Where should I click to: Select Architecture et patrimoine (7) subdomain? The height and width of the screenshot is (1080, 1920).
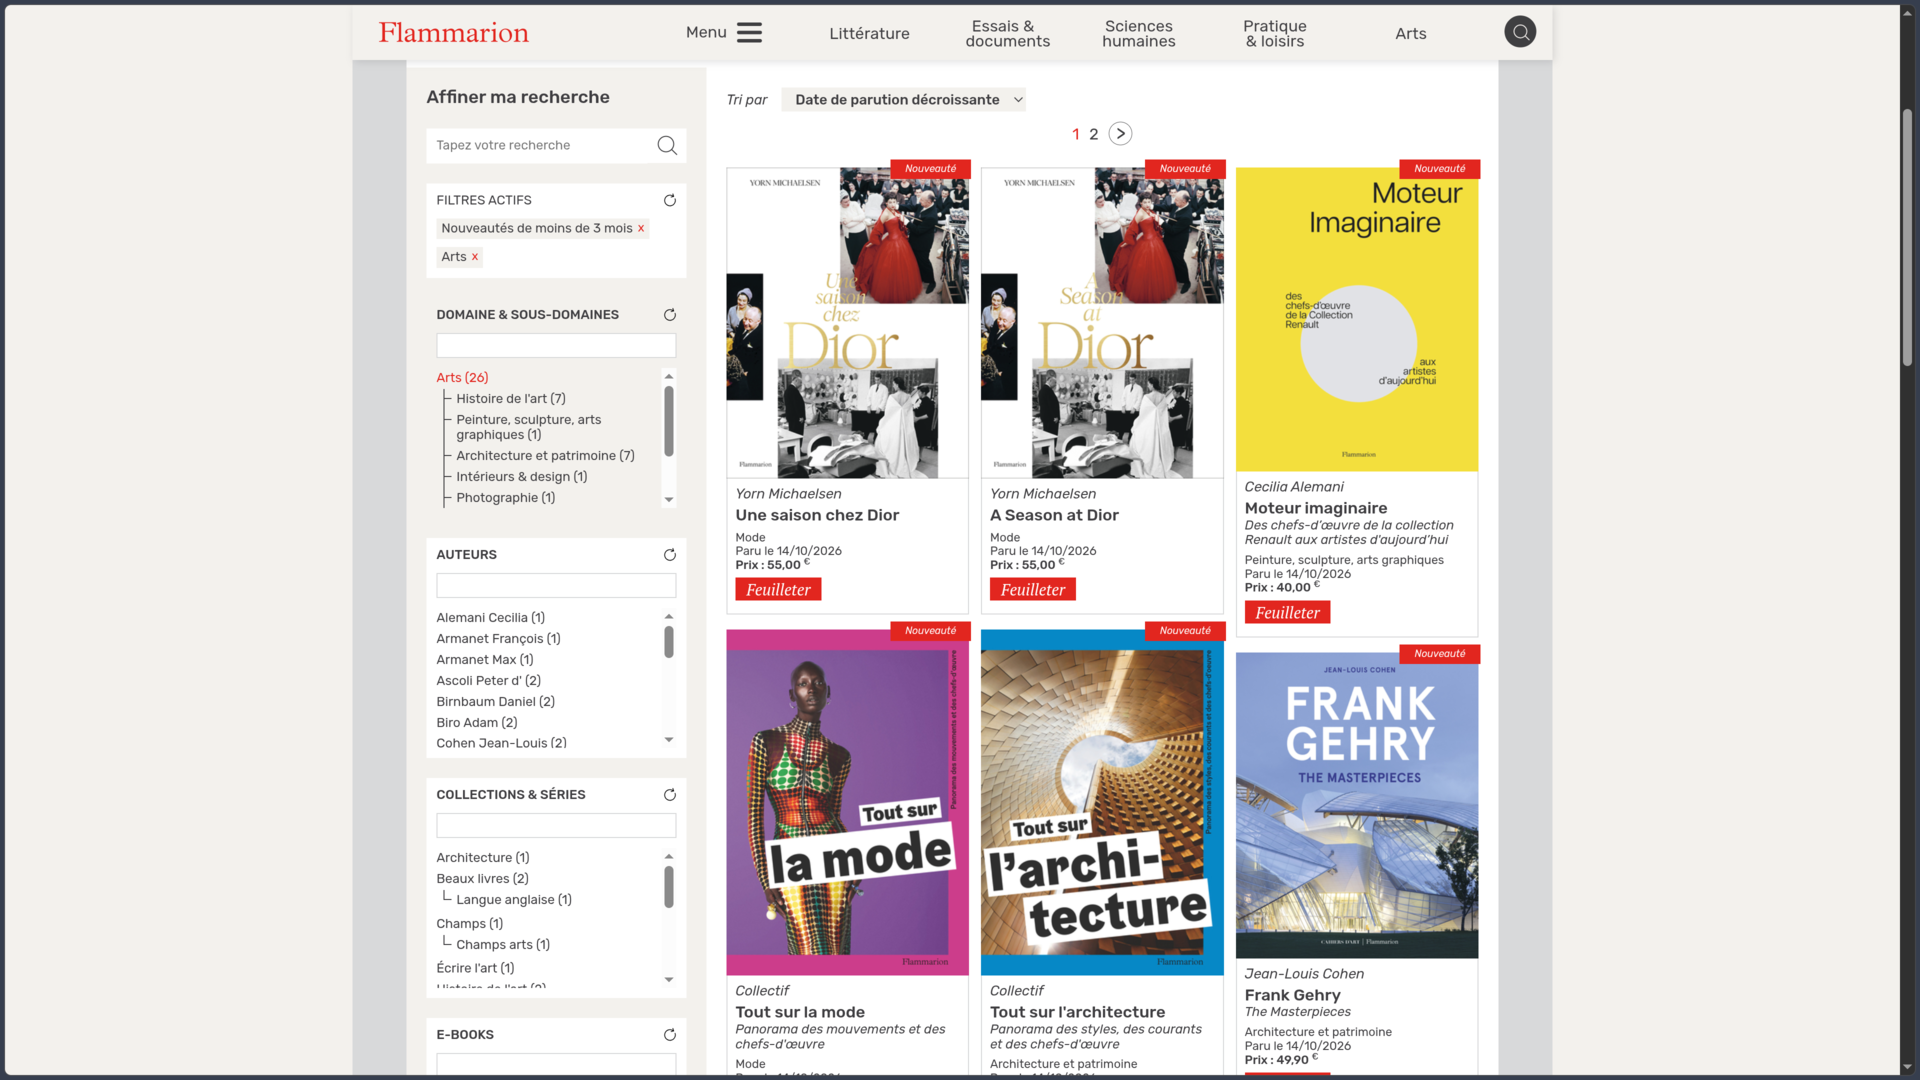545,456
